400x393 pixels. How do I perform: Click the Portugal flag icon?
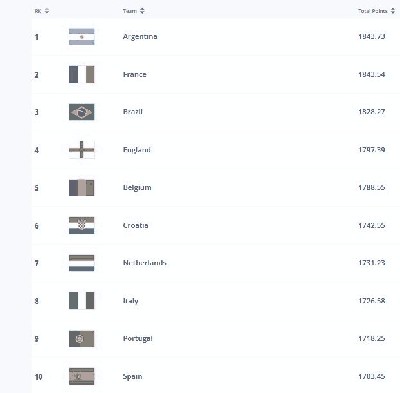(x=82, y=339)
